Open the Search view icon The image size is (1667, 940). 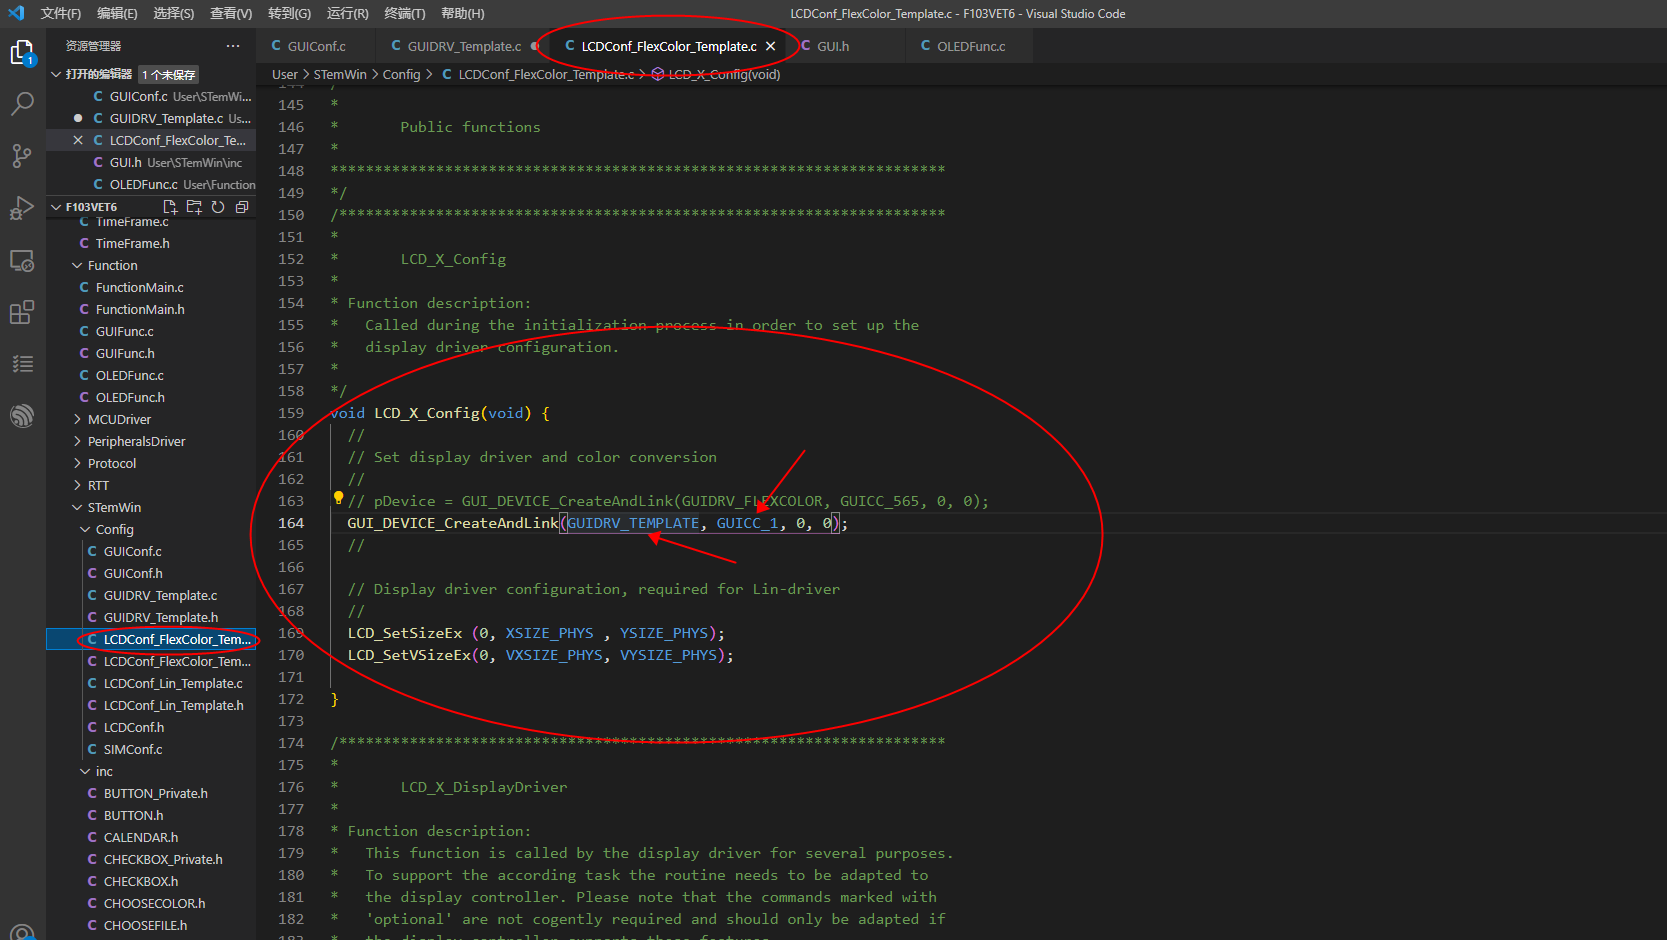tap(22, 104)
